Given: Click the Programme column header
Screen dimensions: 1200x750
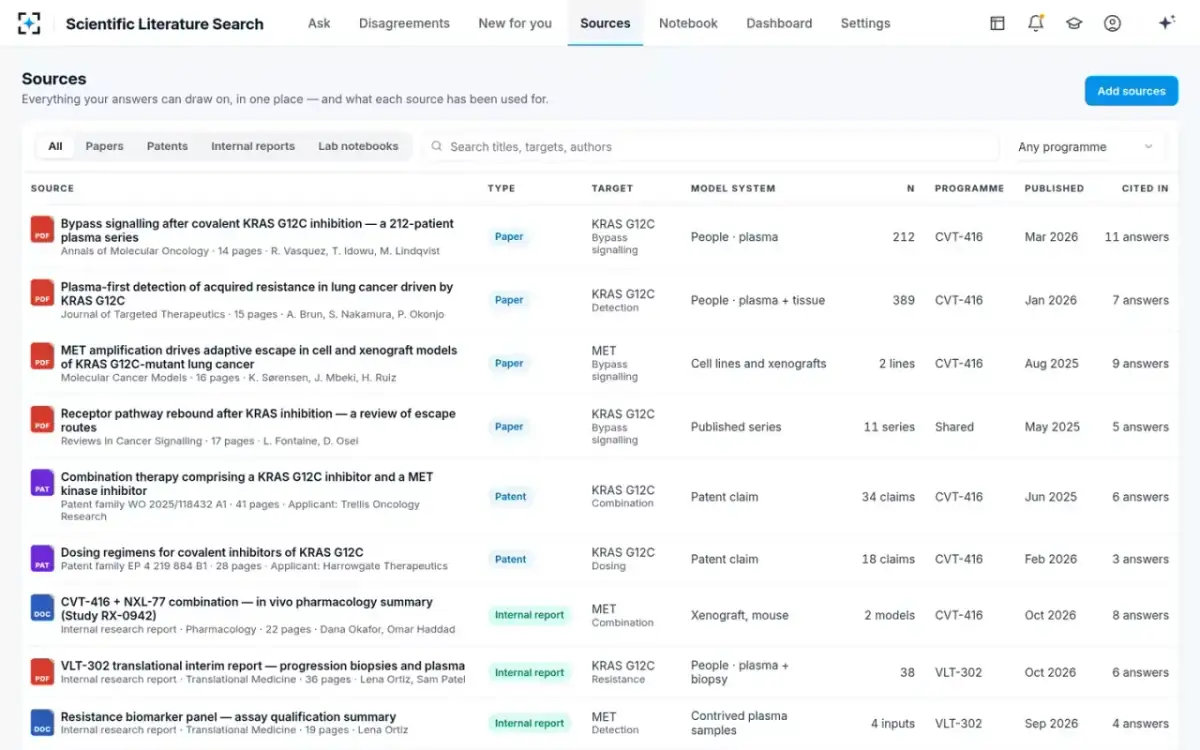Looking at the screenshot, I should [969, 188].
